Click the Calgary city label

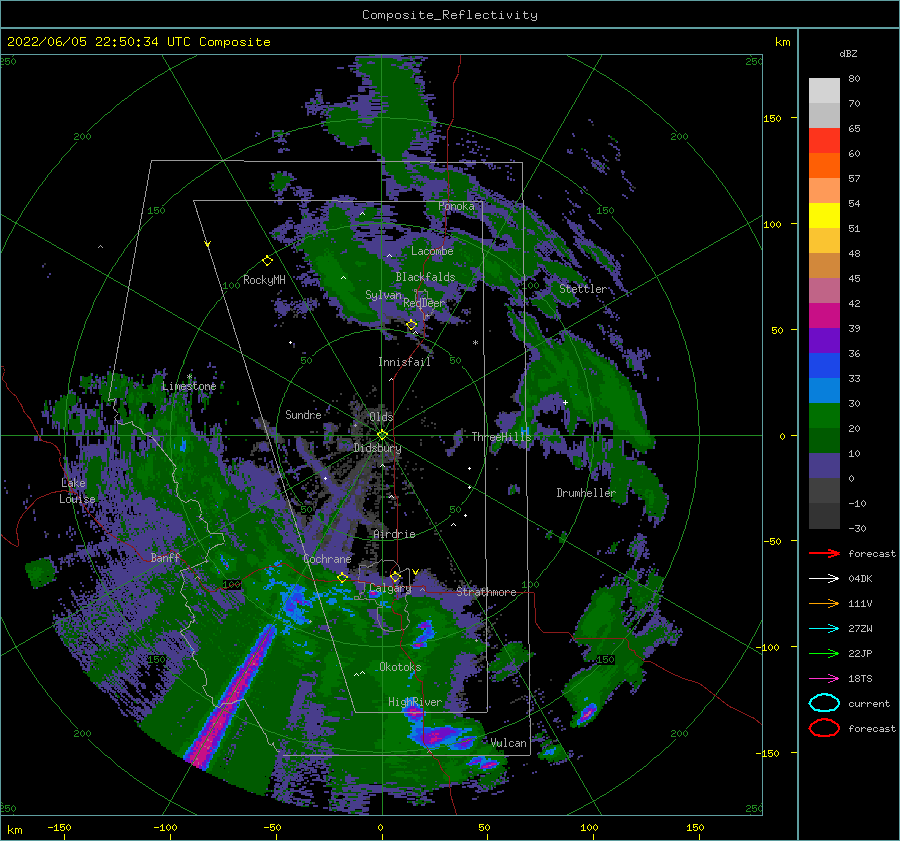390,588
